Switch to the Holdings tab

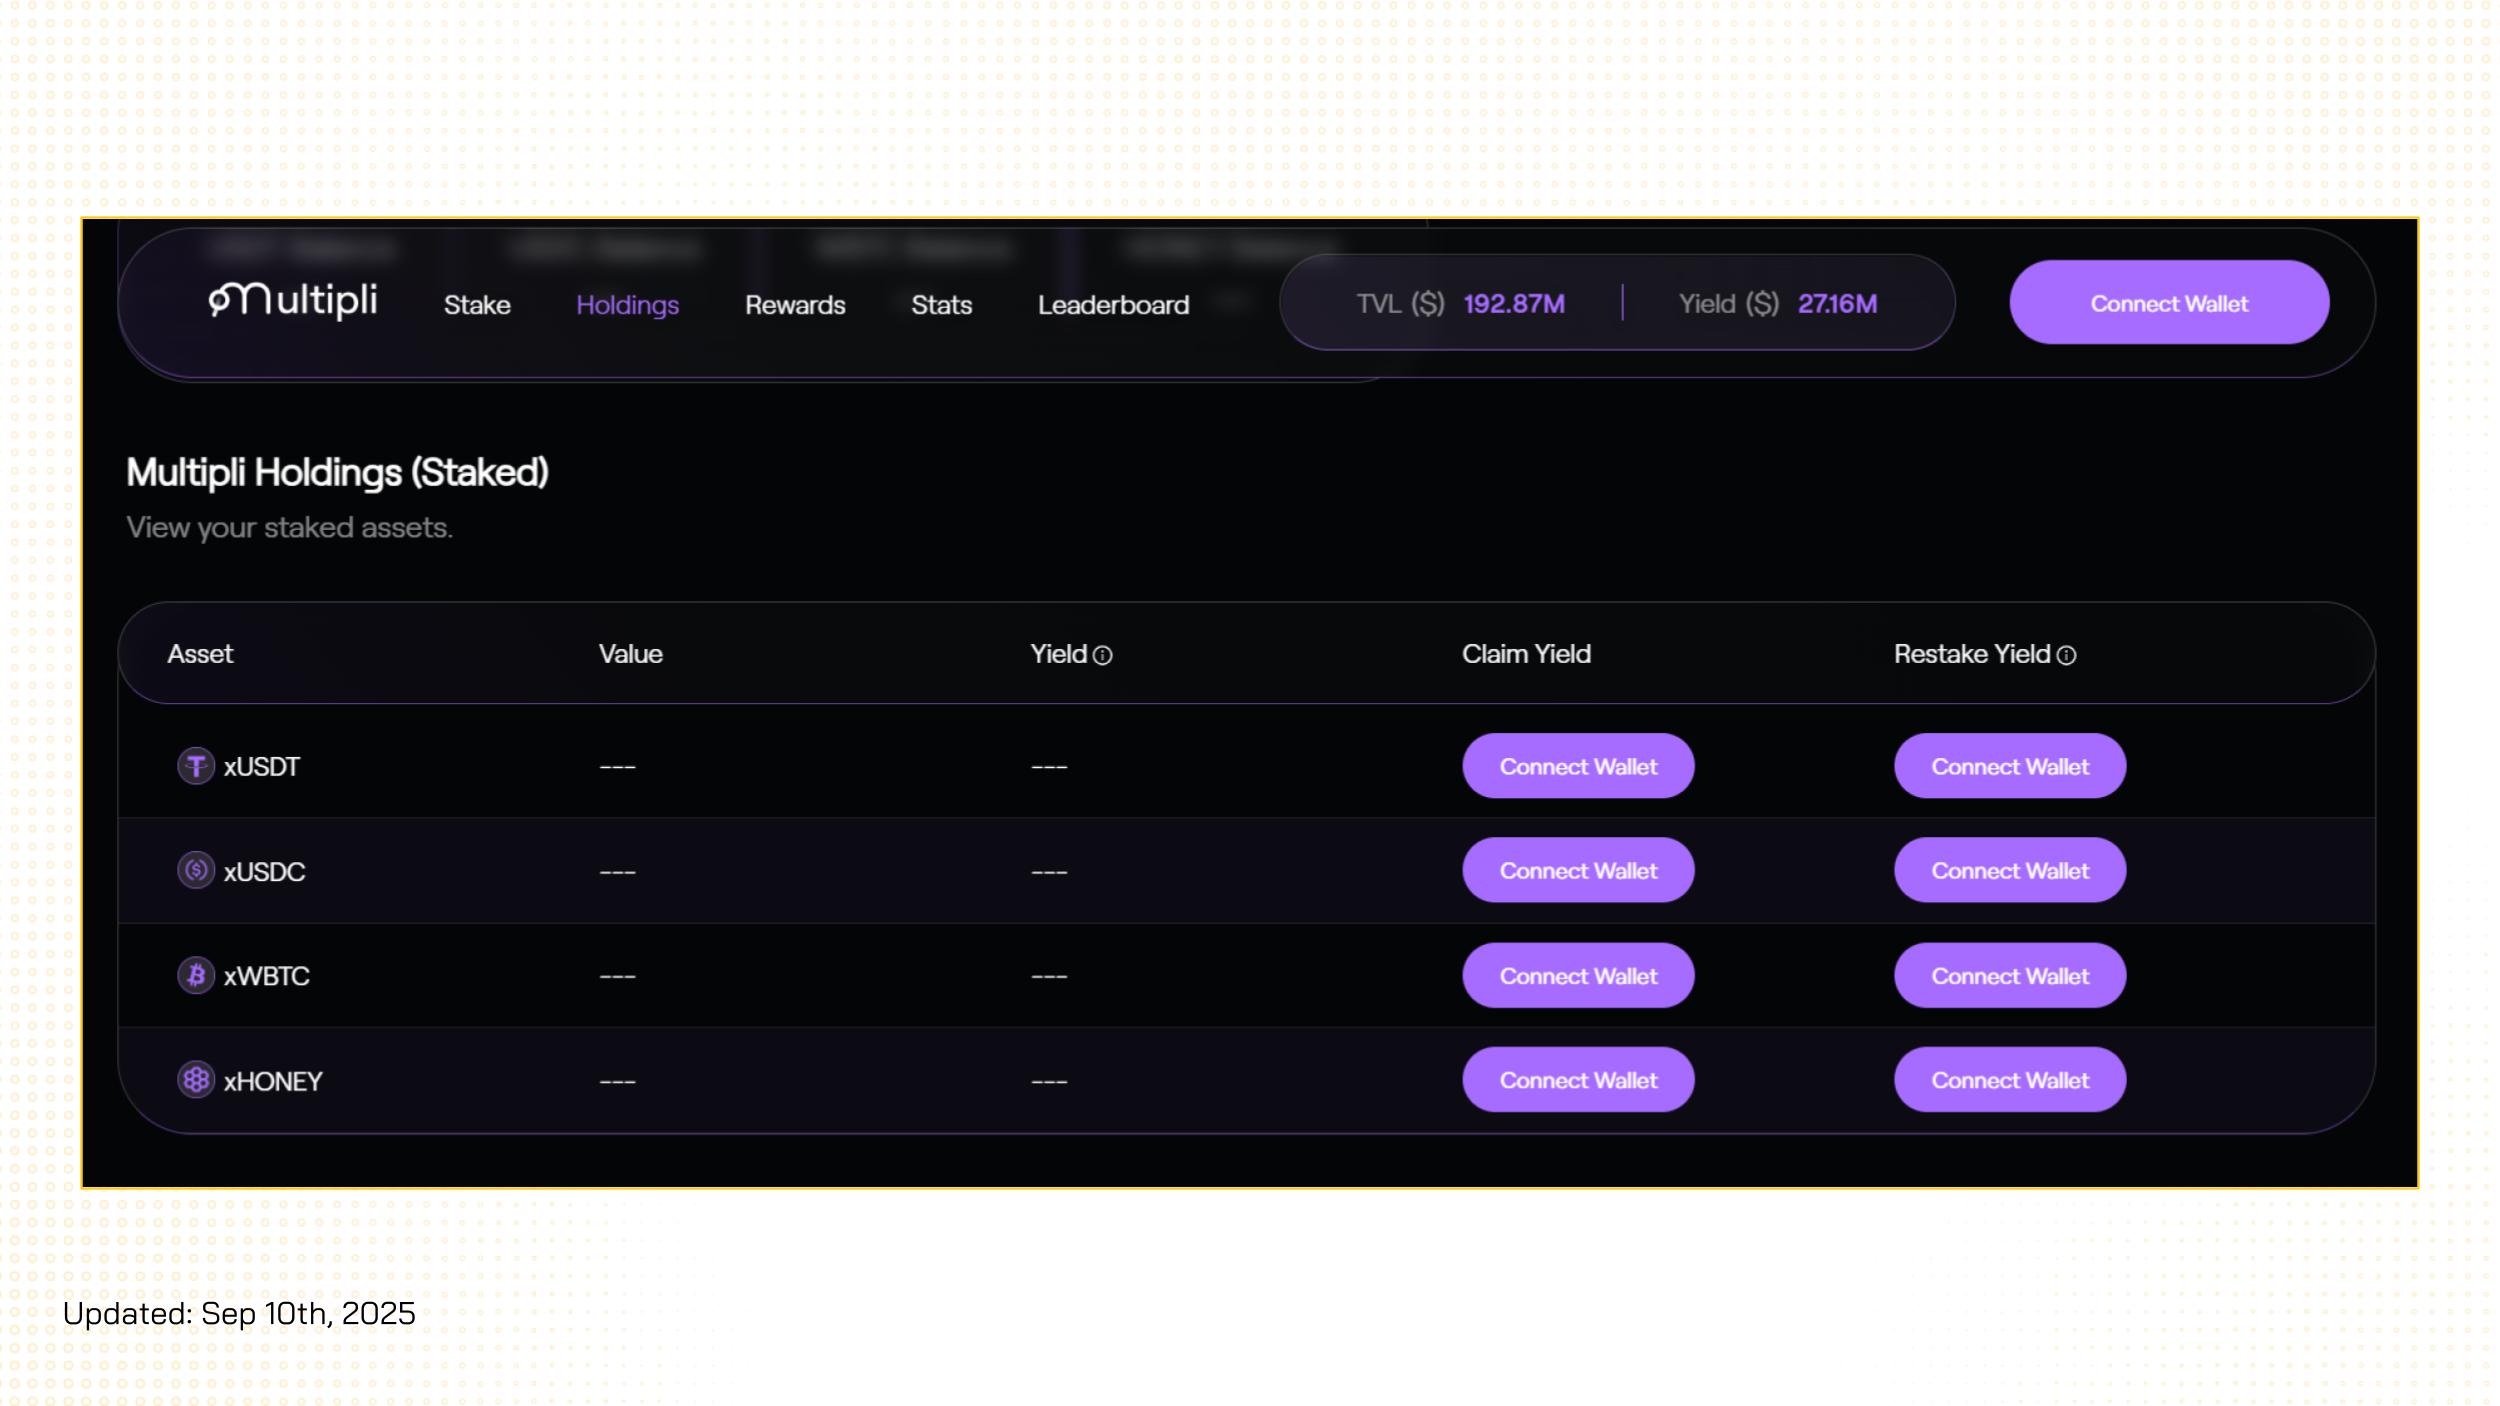pos(627,305)
